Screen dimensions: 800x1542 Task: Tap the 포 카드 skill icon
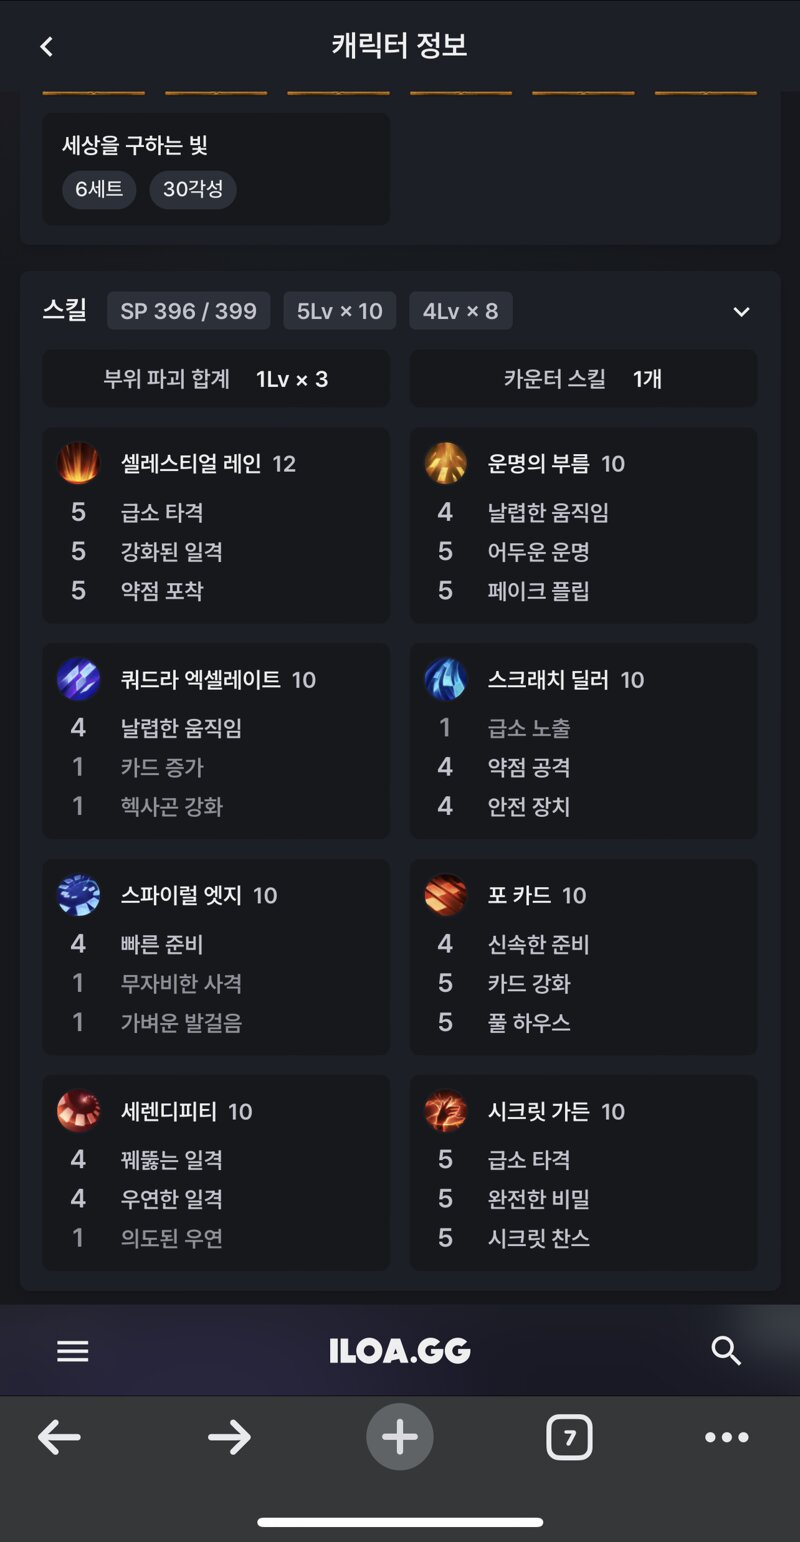pos(446,895)
